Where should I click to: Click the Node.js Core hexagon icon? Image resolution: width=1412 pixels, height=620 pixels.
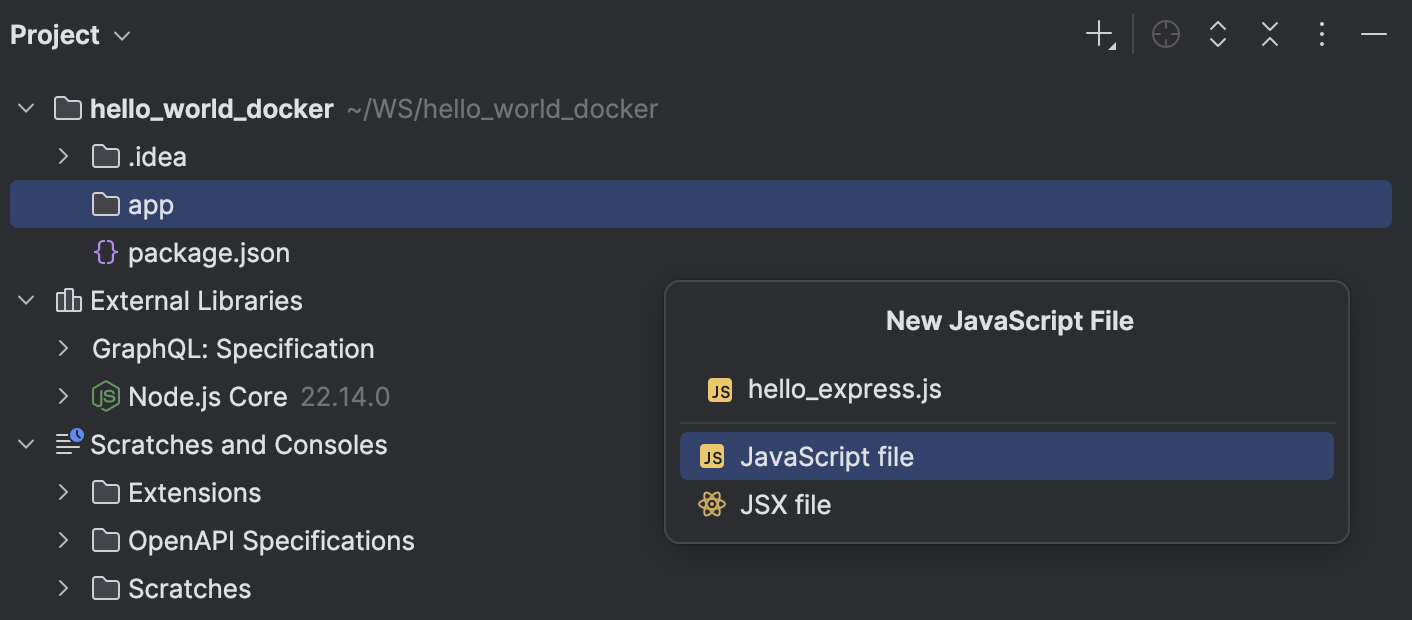pos(106,397)
